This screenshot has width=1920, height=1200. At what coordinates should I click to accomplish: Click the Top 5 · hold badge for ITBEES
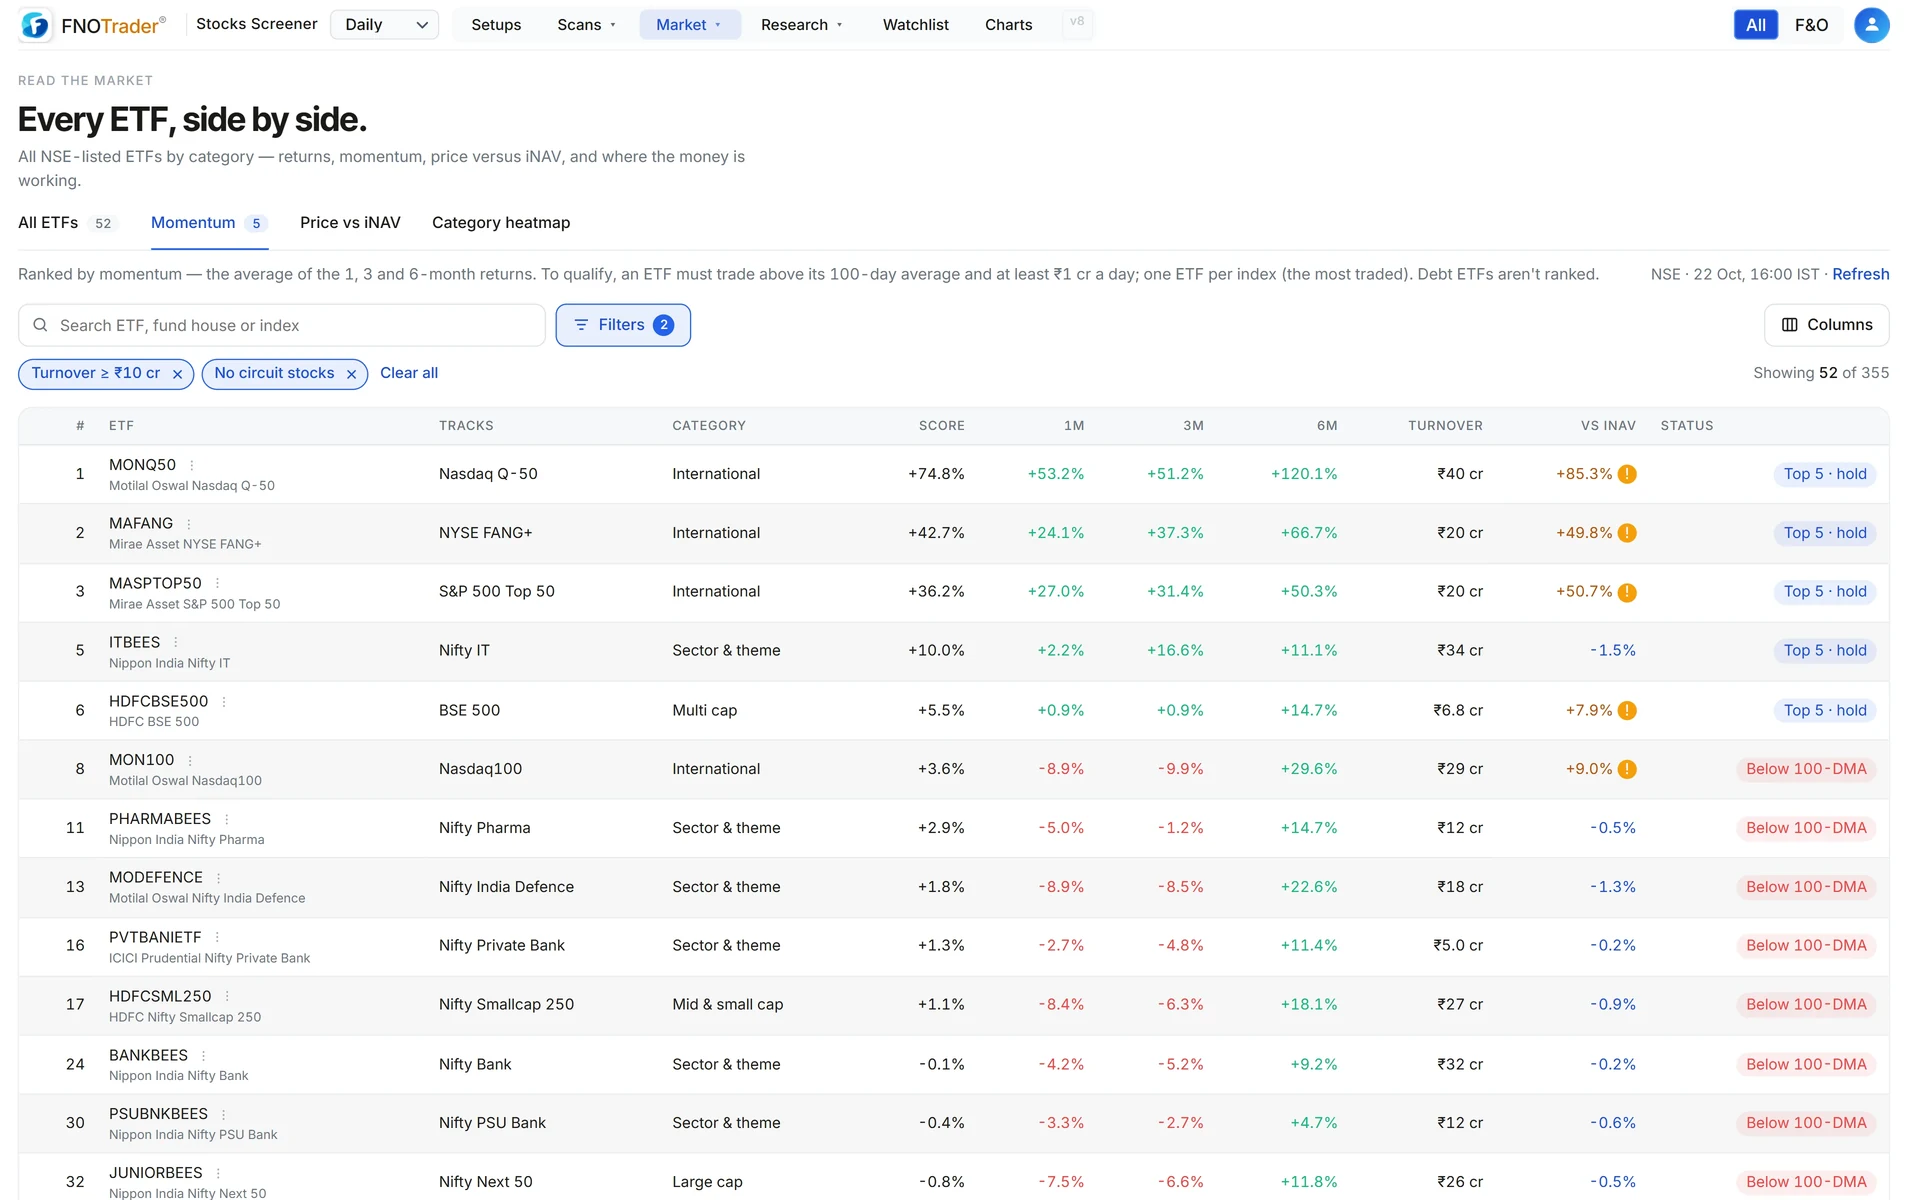click(x=1825, y=651)
